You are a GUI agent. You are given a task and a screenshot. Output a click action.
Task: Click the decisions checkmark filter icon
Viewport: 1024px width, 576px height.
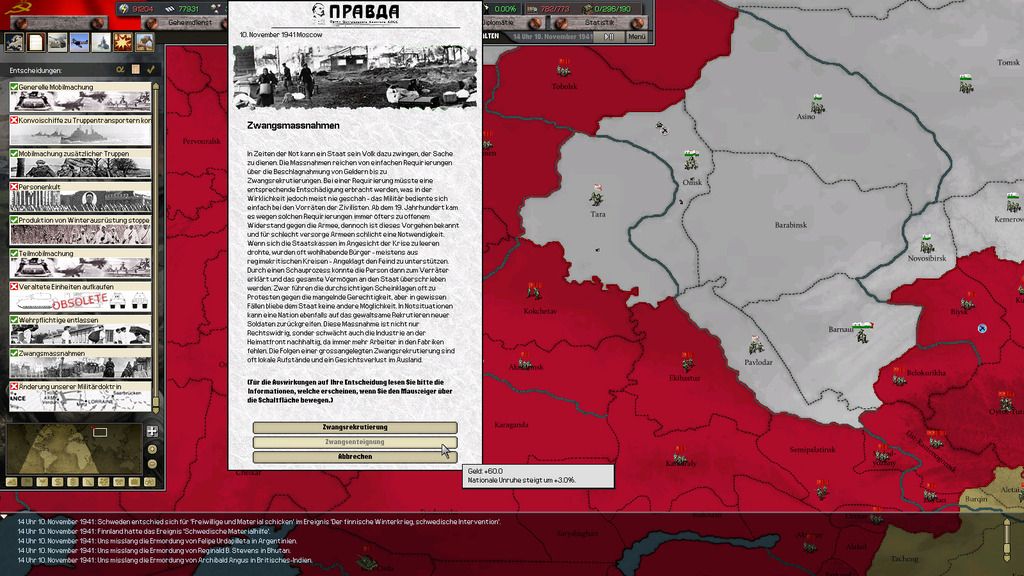pyautogui.click(x=151, y=69)
